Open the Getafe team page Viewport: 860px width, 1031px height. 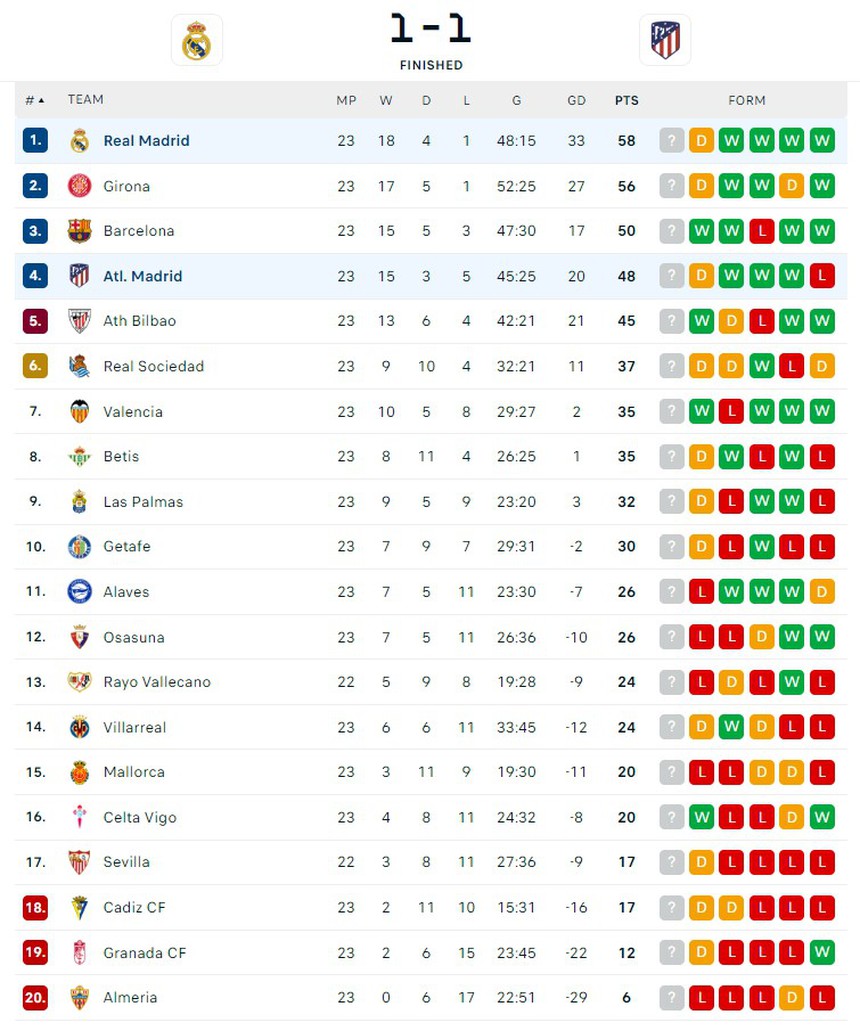(127, 546)
